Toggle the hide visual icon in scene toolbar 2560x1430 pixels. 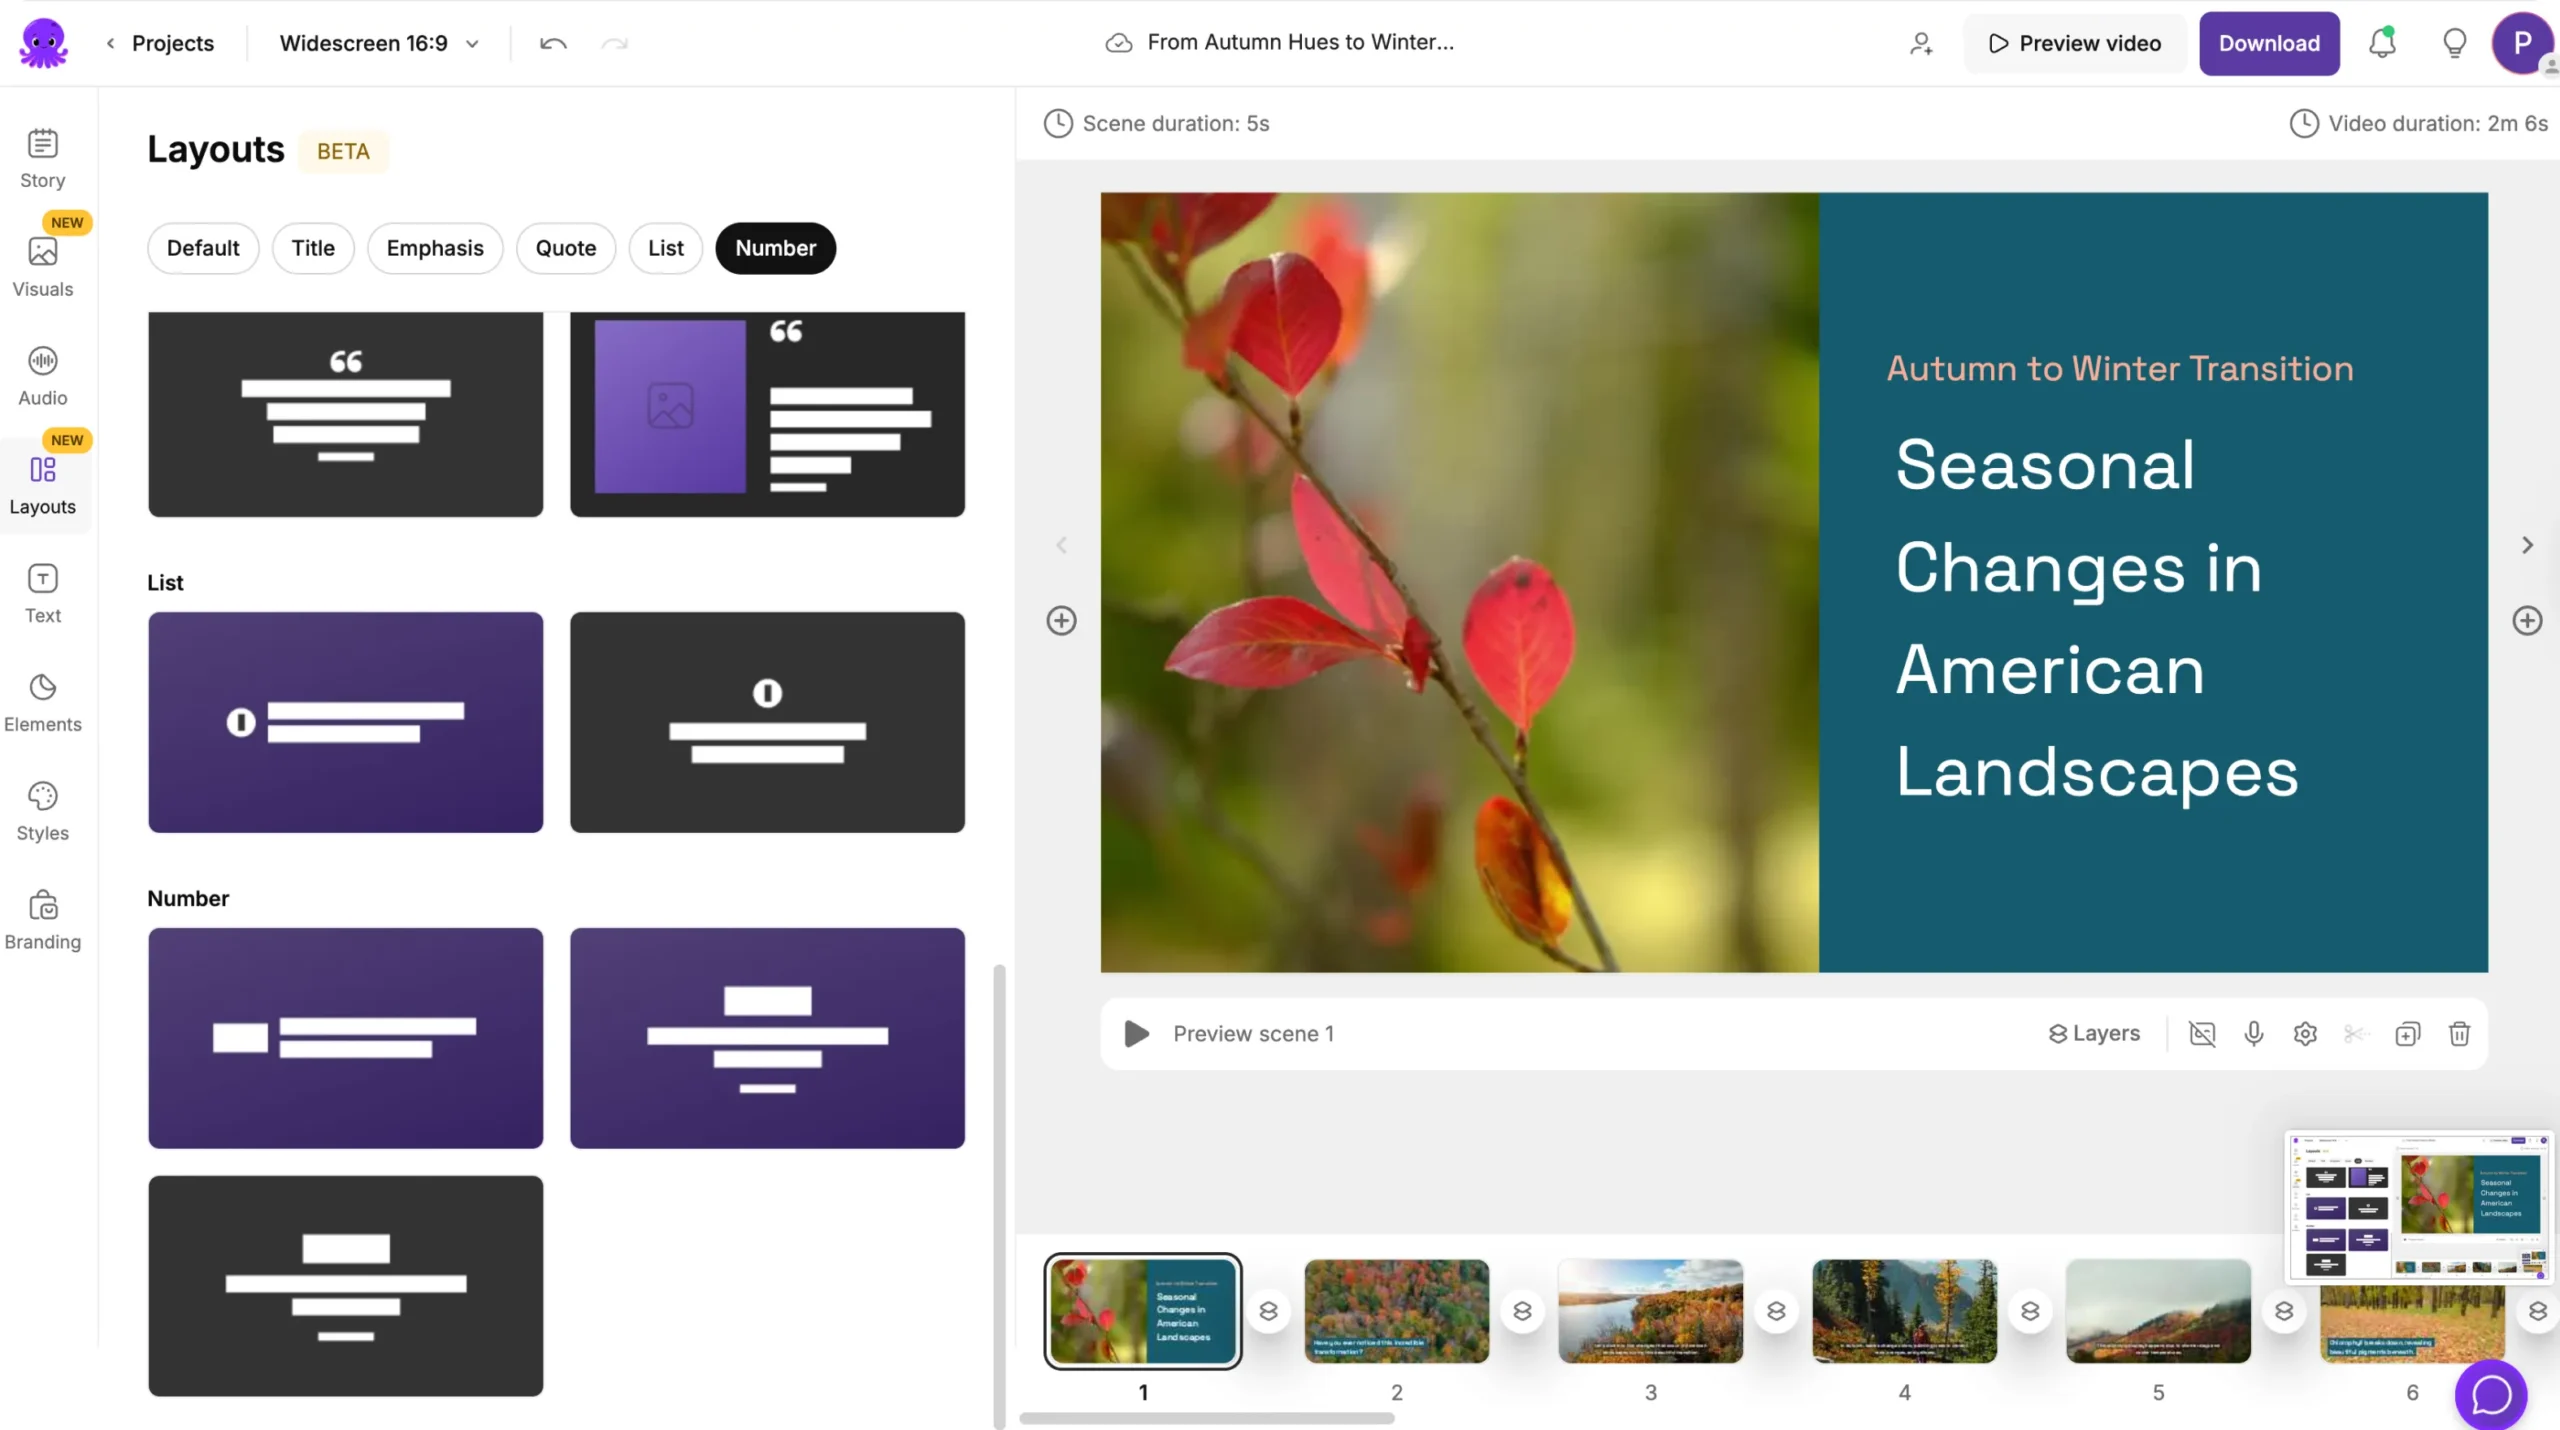[2202, 1033]
